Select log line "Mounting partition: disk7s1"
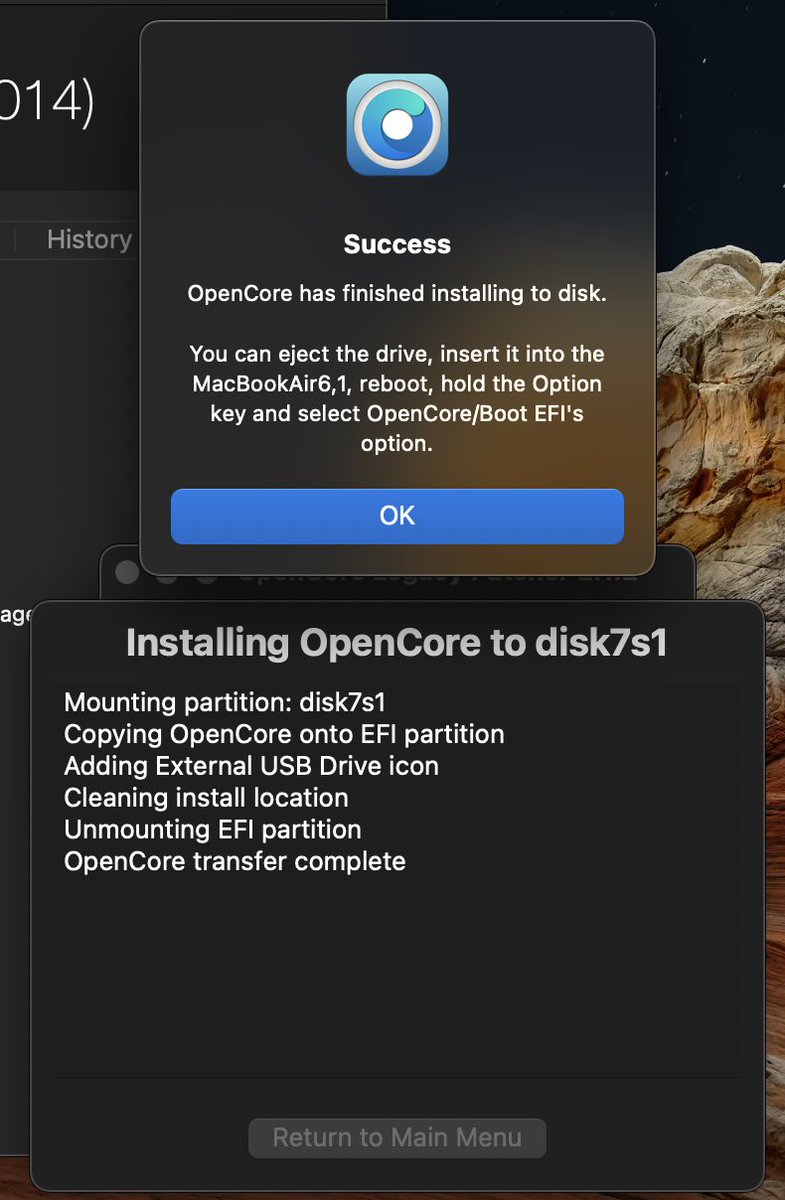Viewport: 785px width, 1200px height. click(225, 702)
